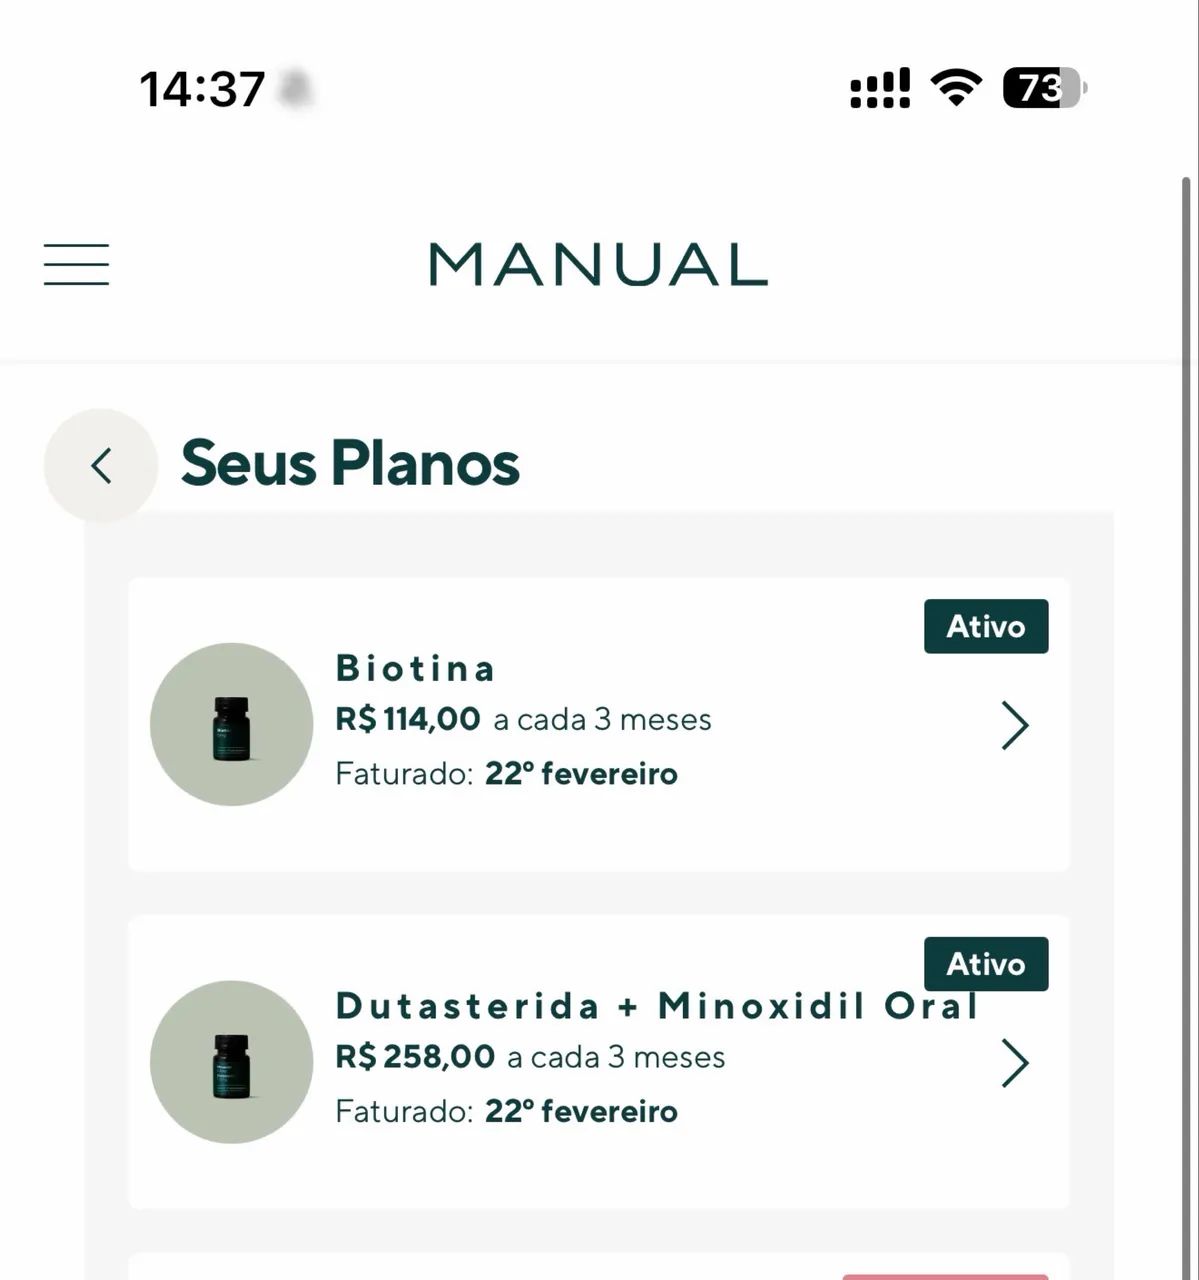
Task: Expand the Dutasterida + Minoxidil Oral chevron
Action: tap(1014, 1063)
